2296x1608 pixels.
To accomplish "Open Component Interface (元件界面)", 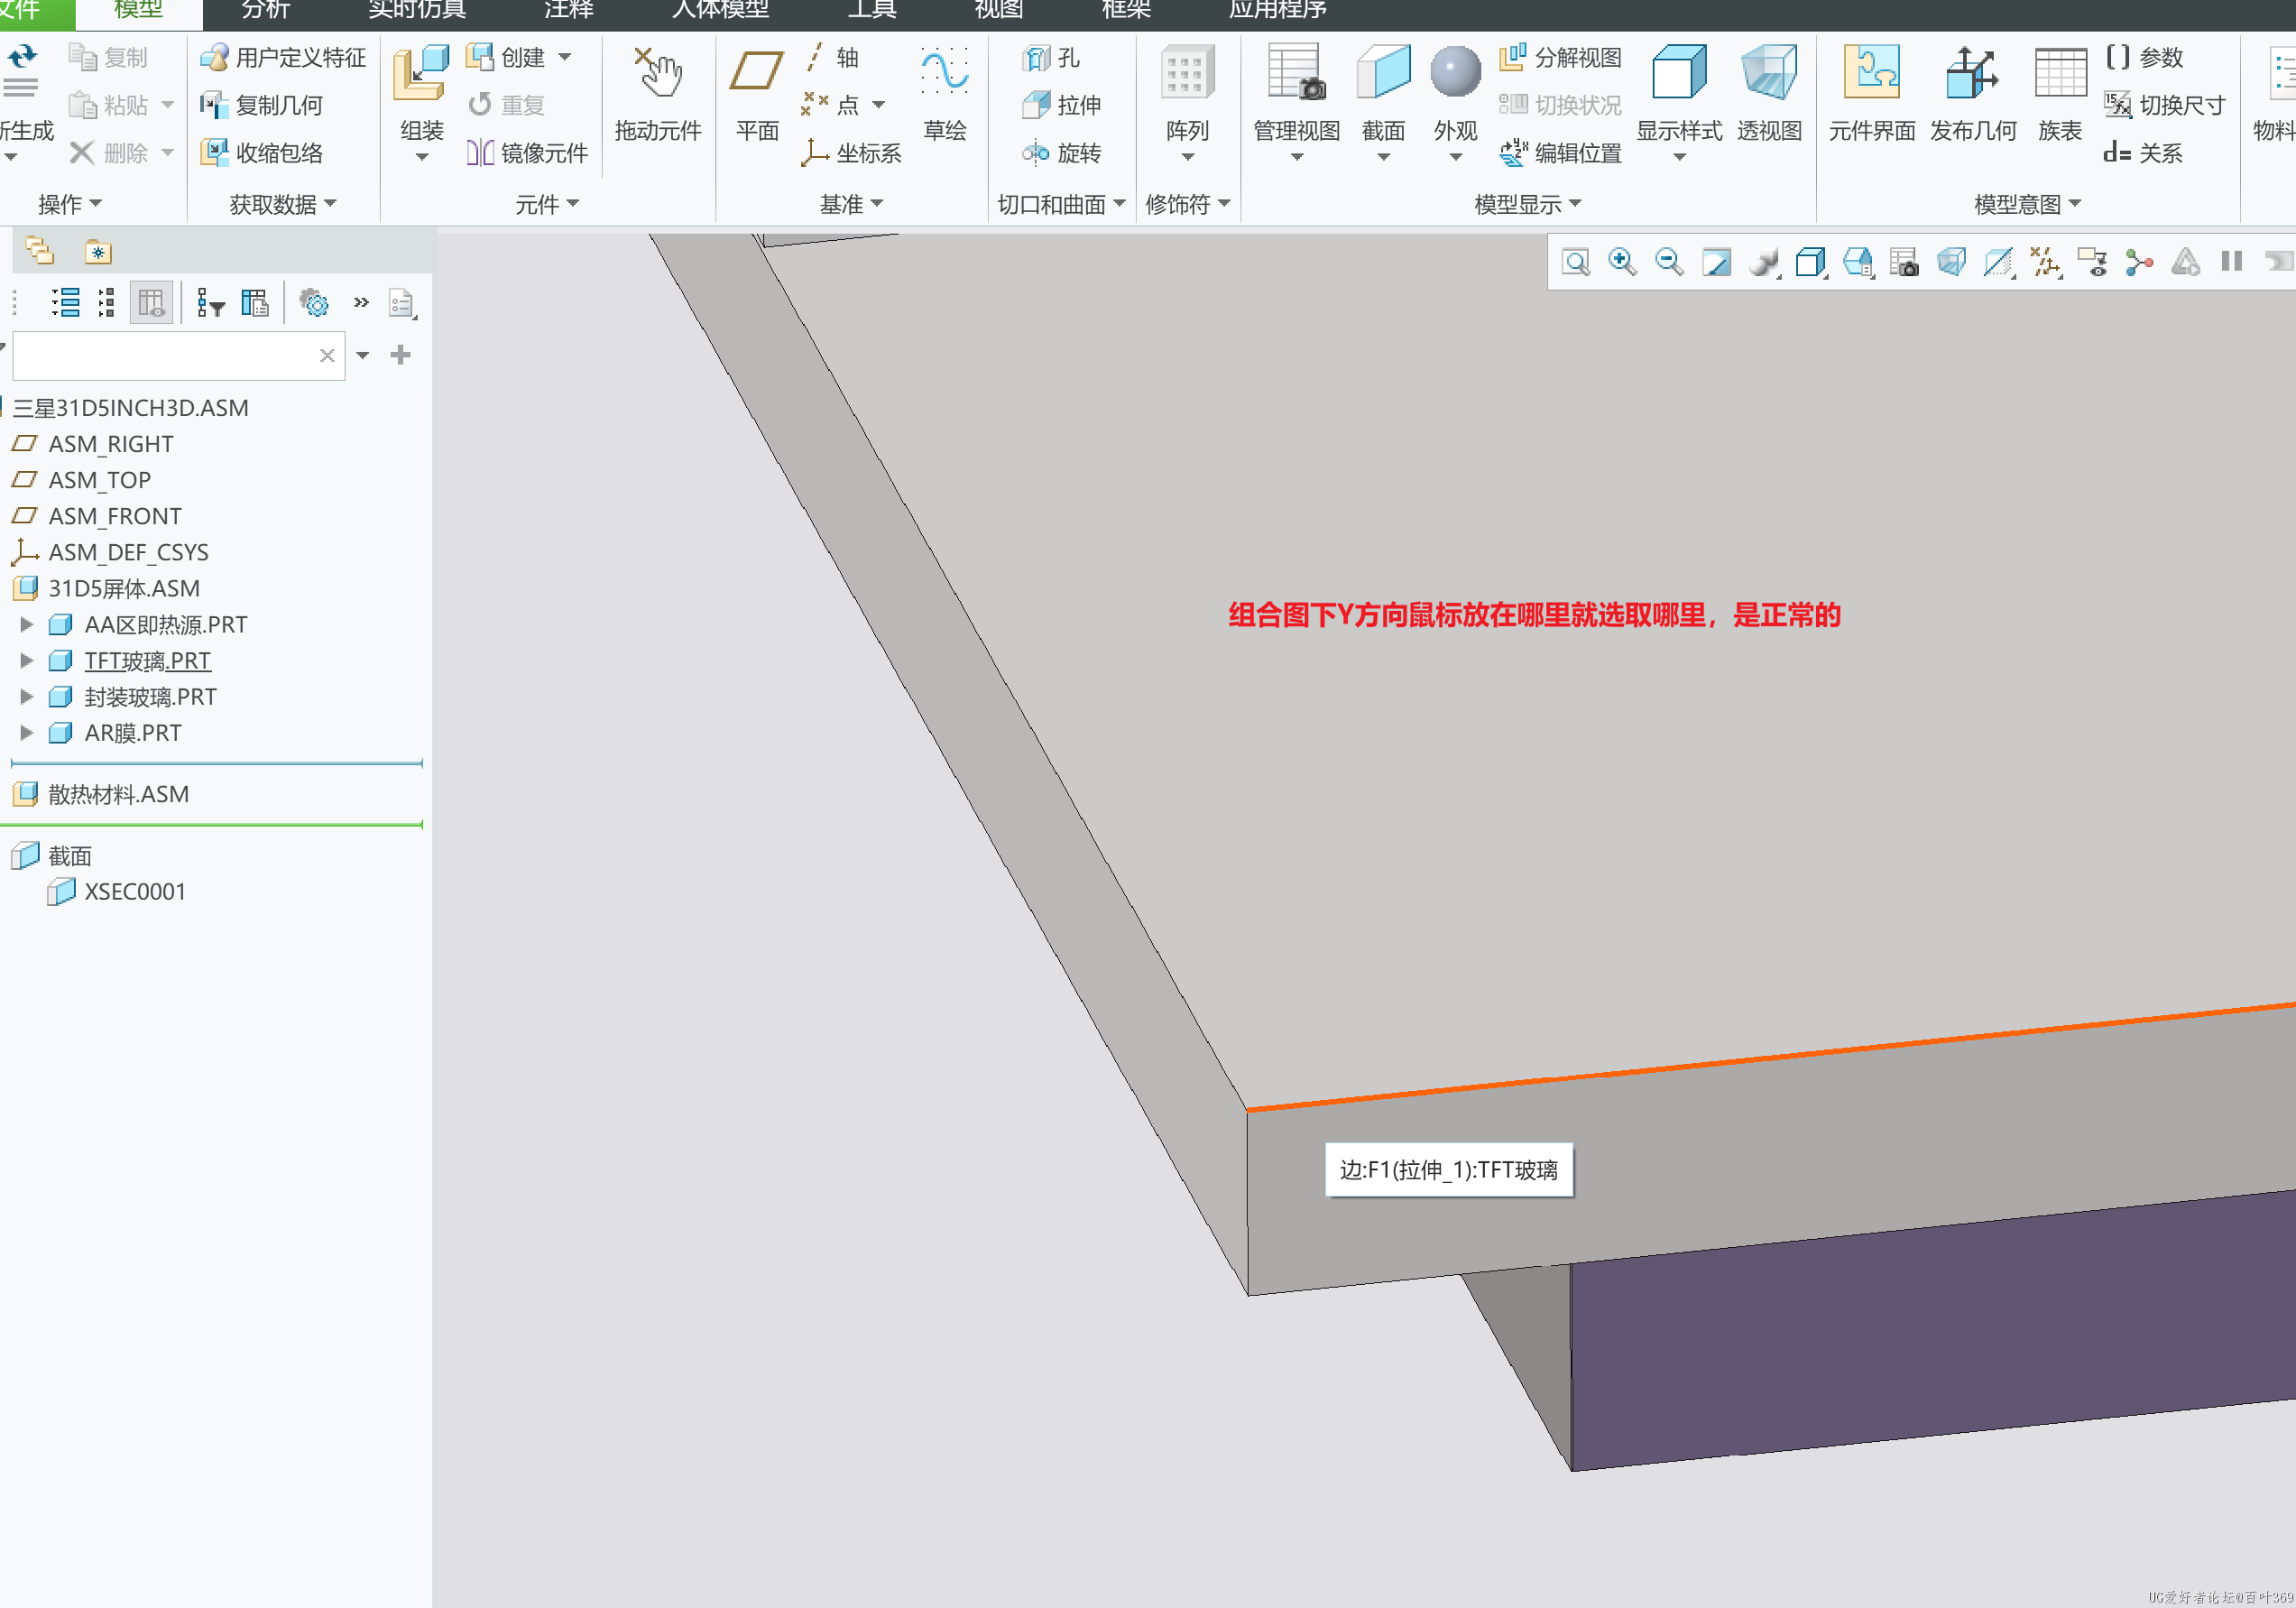I will 1872,94.
